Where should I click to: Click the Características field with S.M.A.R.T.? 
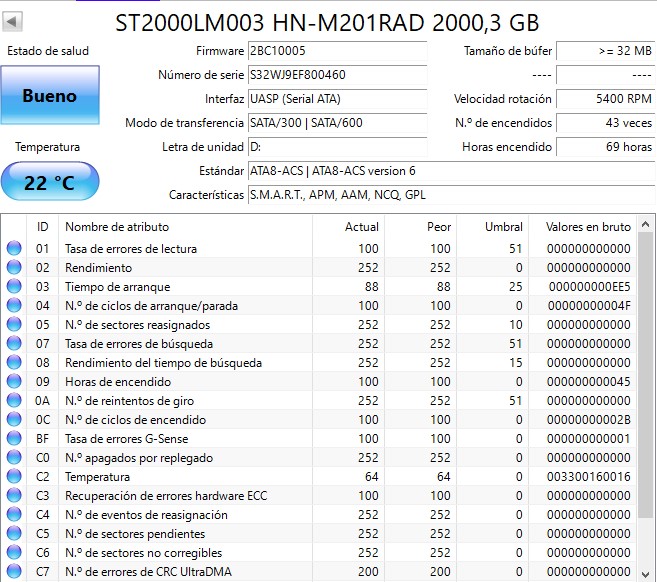pyautogui.click(x=451, y=195)
